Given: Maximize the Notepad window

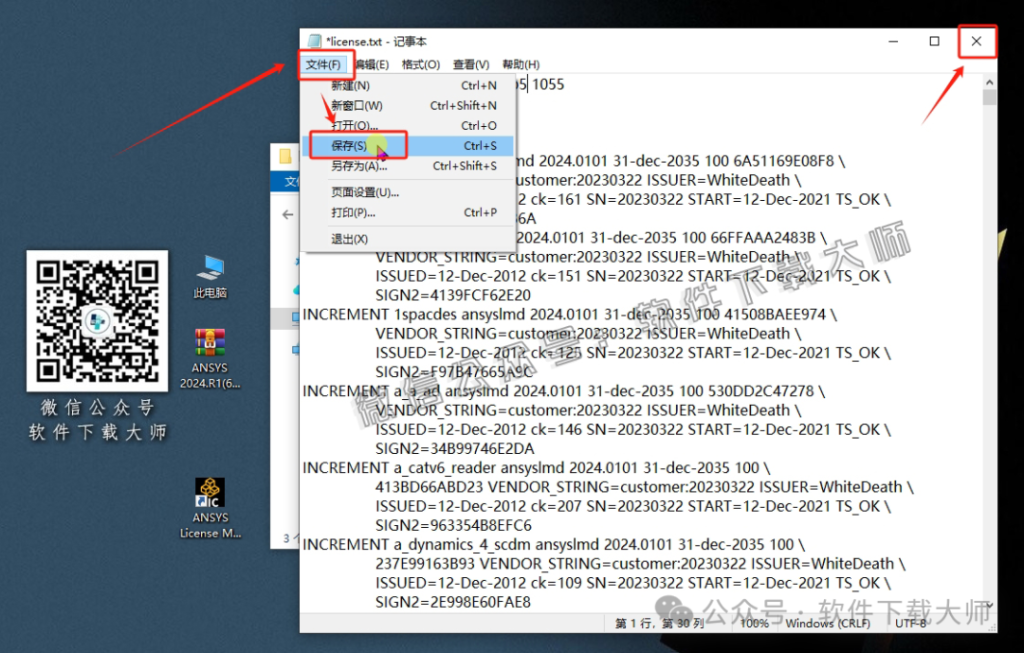Looking at the screenshot, I should point(934,41).
